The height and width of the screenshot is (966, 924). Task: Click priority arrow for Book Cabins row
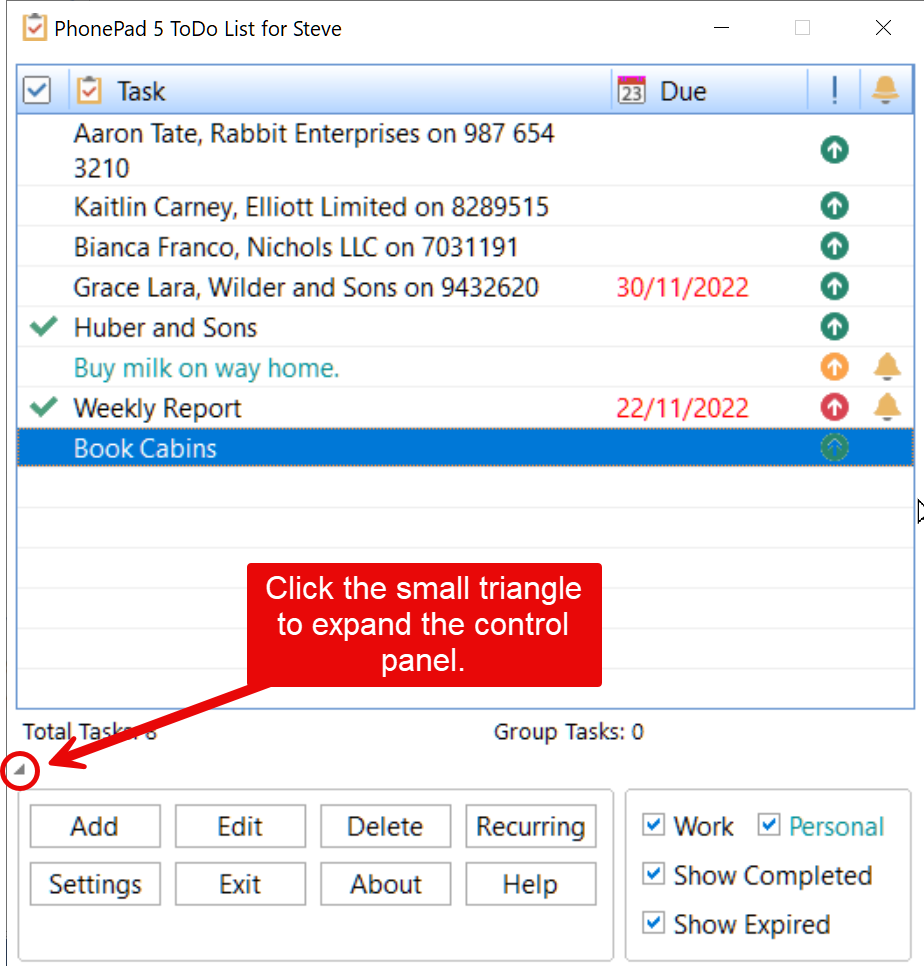[835, 448]
